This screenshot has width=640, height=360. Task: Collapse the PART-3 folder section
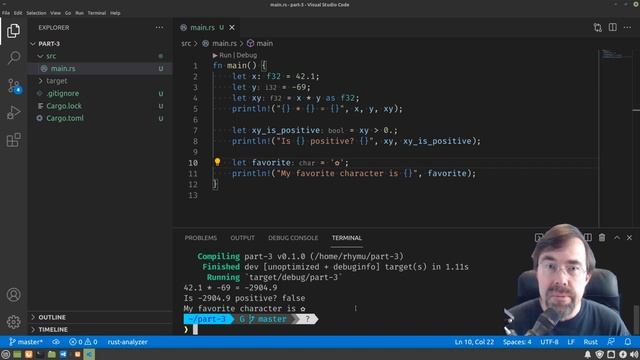(100, 44)
